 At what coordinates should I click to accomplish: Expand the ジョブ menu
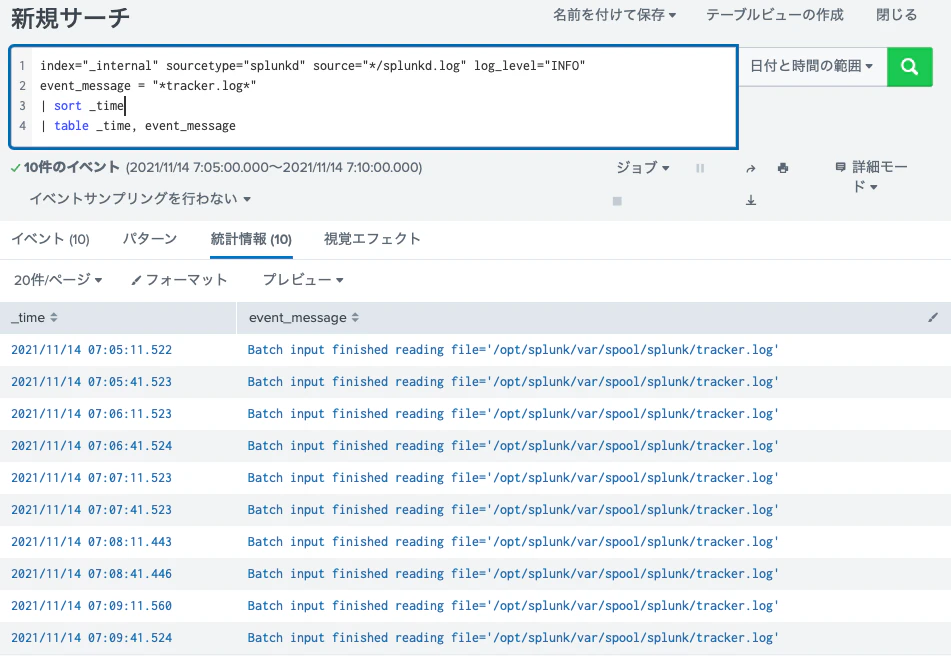point(642,167)
